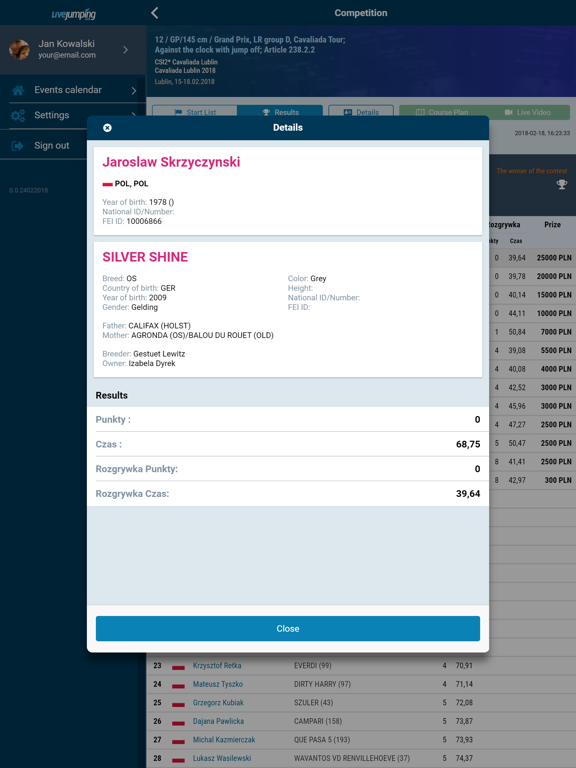Viewport: 576px width, 768px height.
Task: Click the rider name Jaroslaw Skrzyczynski
Action: click(x=171, y=162)
